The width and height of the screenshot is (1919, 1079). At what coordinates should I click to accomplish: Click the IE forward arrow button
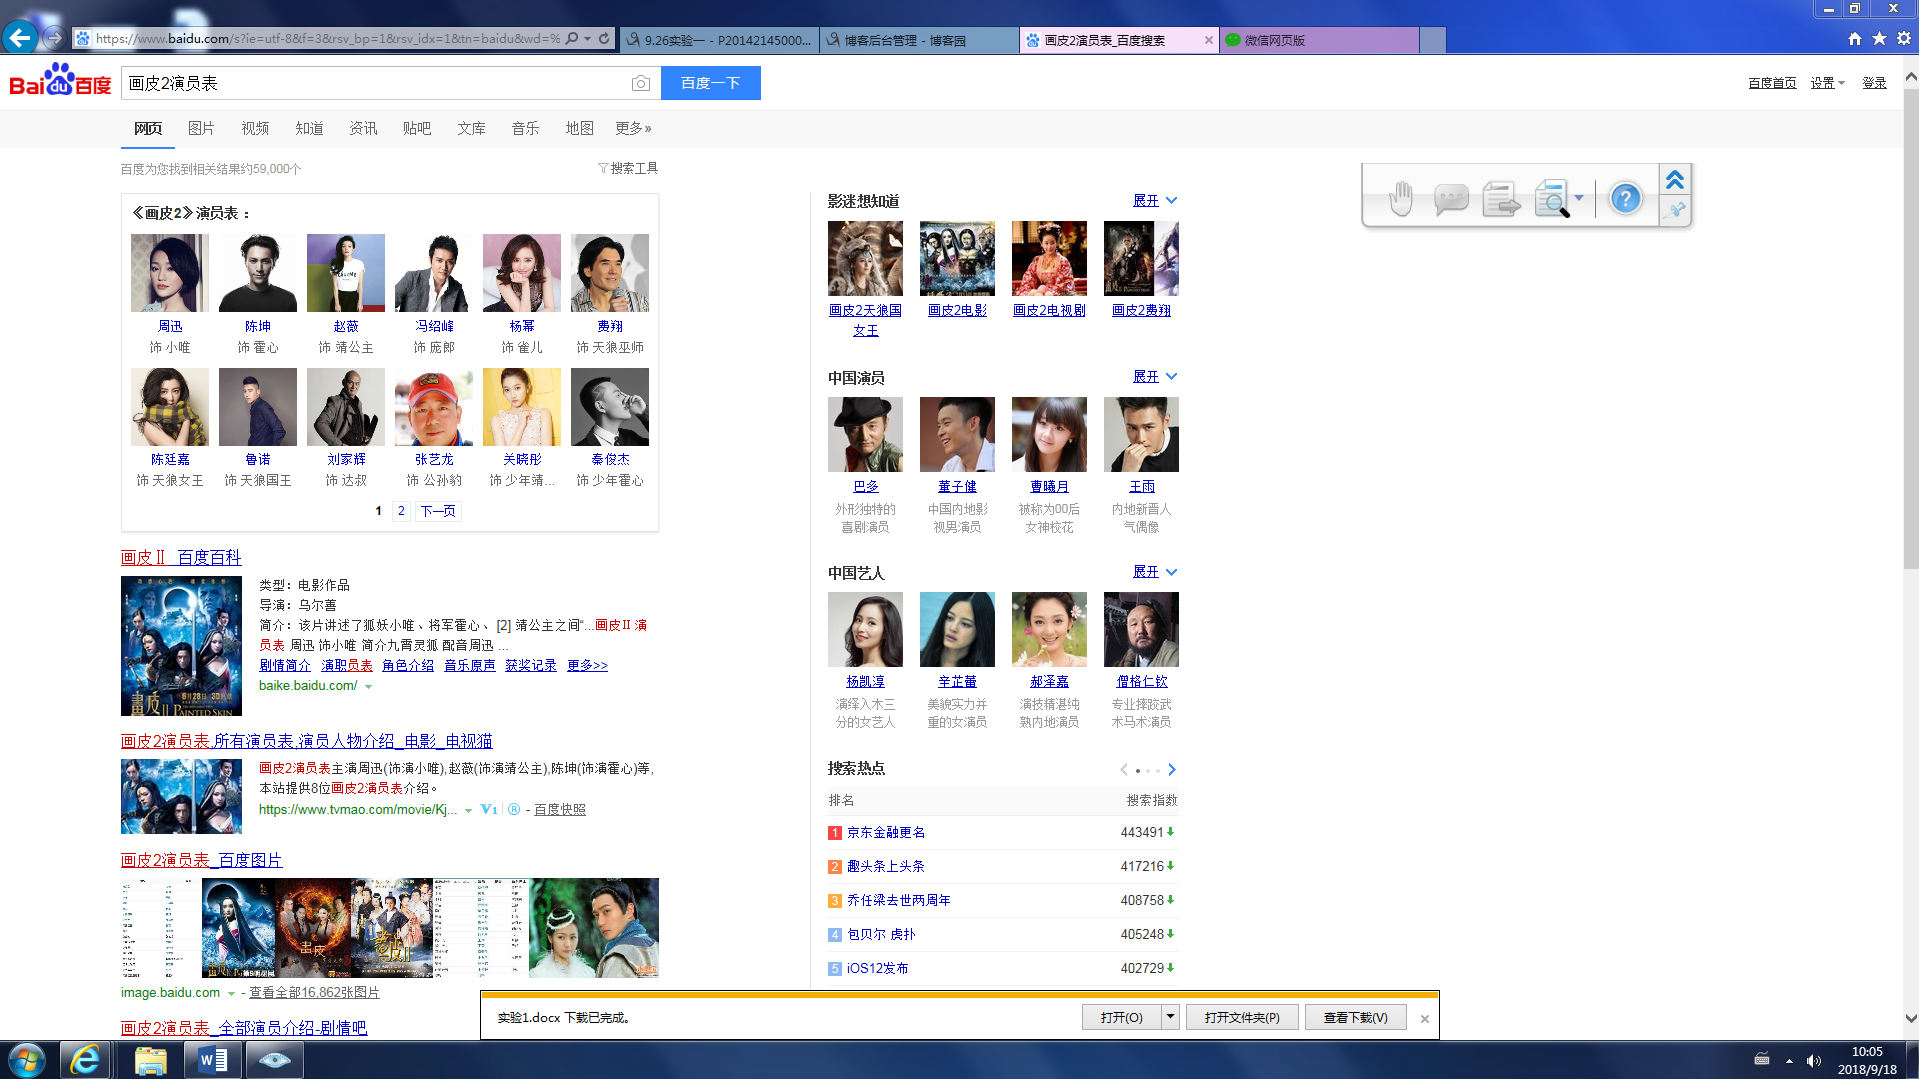(54, 38)
